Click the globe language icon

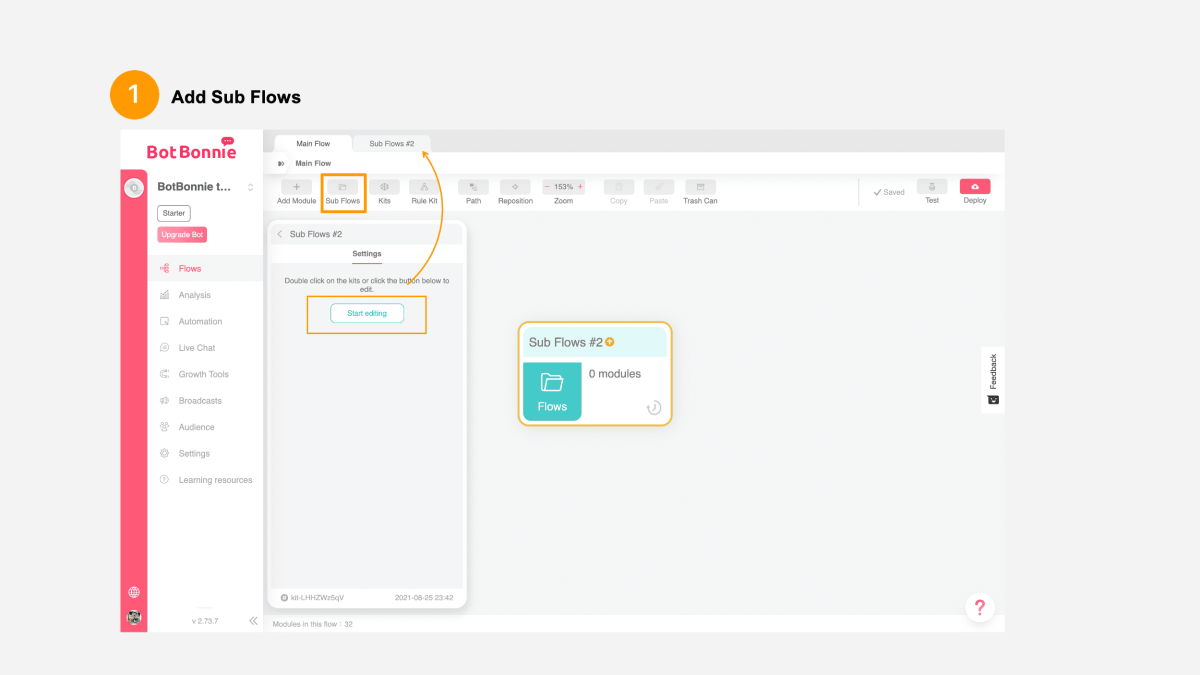[x=134, y=592]
